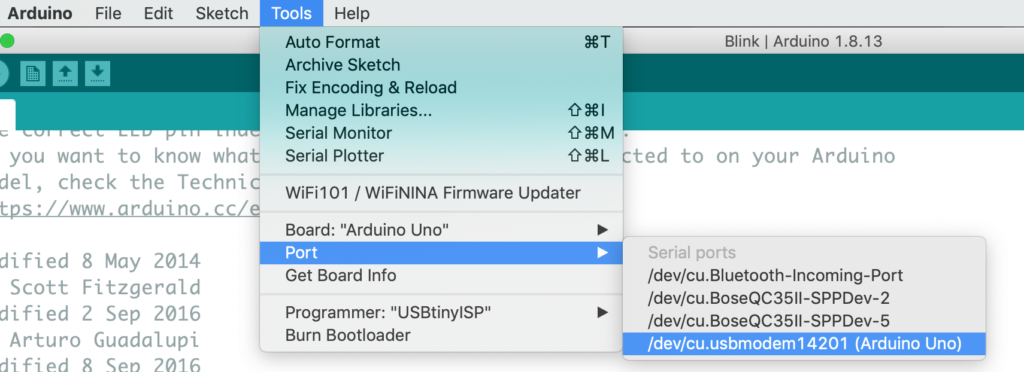The image size is (1024, 372).
Task: Expand the Port submenu arrow
Action: click(x=602, y=253)
